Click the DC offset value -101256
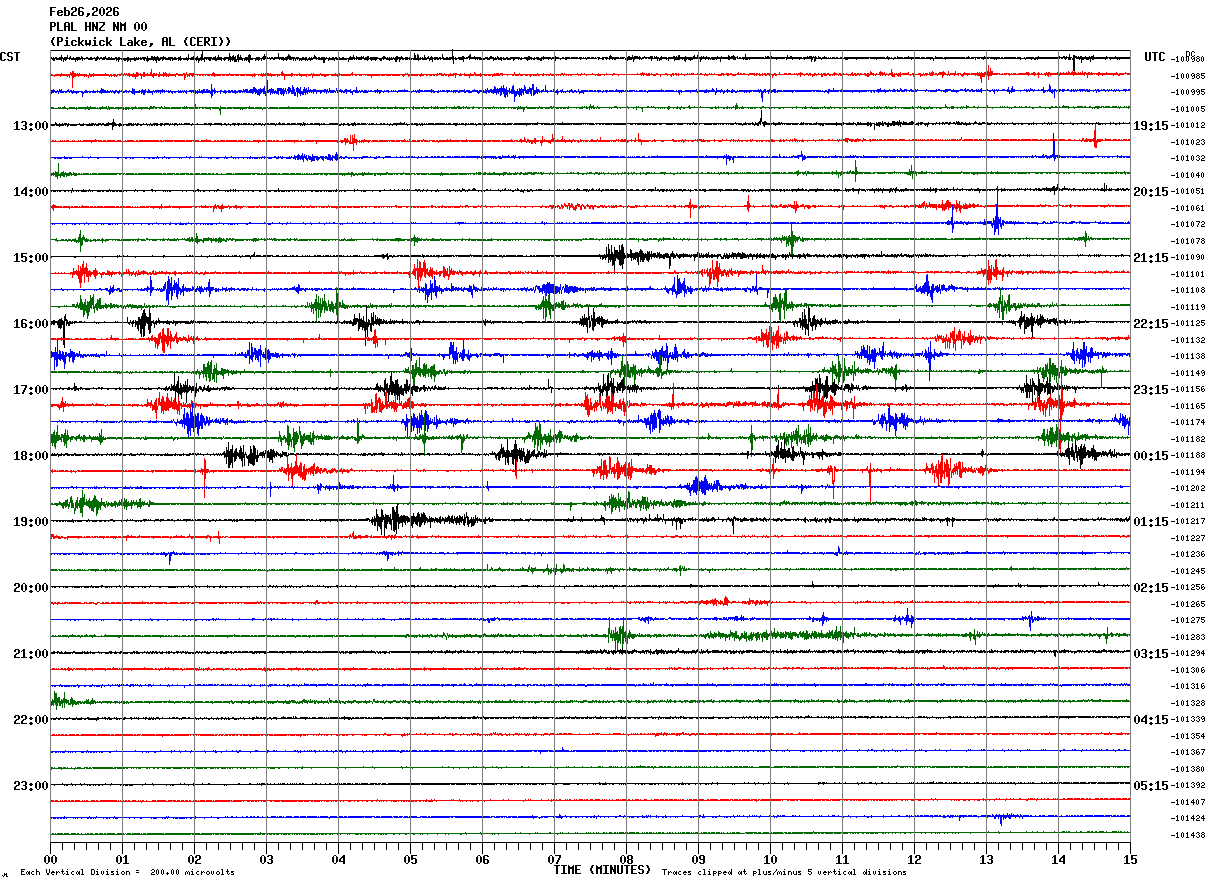The image size is (1210, 886). (x=1189, y=588)
